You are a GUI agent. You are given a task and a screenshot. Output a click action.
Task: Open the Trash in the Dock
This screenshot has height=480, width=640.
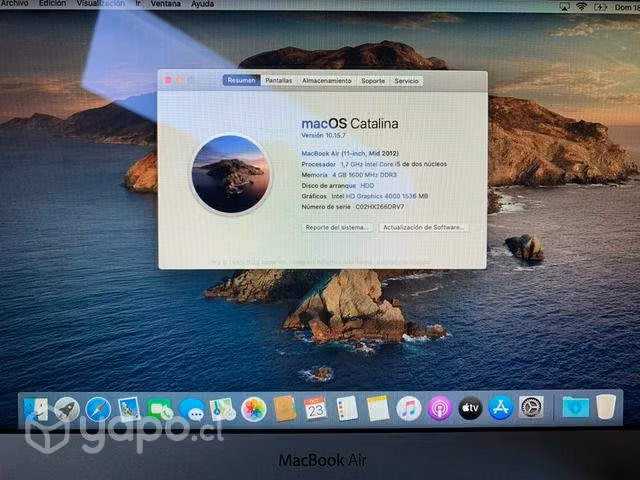606,406
